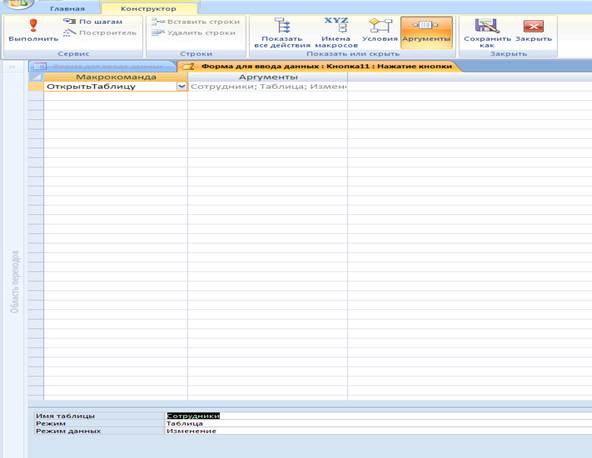Enable По шагам single-step mode

92,22
